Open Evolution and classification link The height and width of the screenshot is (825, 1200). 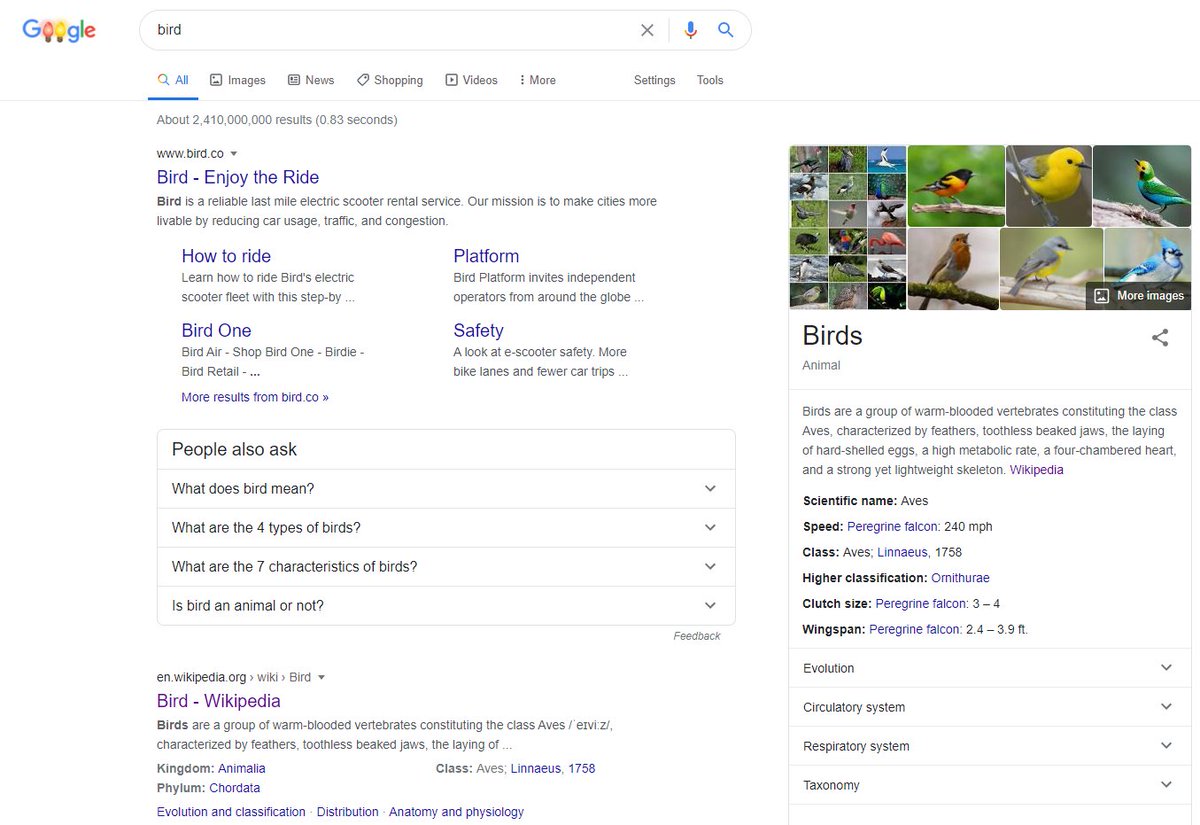231,812
